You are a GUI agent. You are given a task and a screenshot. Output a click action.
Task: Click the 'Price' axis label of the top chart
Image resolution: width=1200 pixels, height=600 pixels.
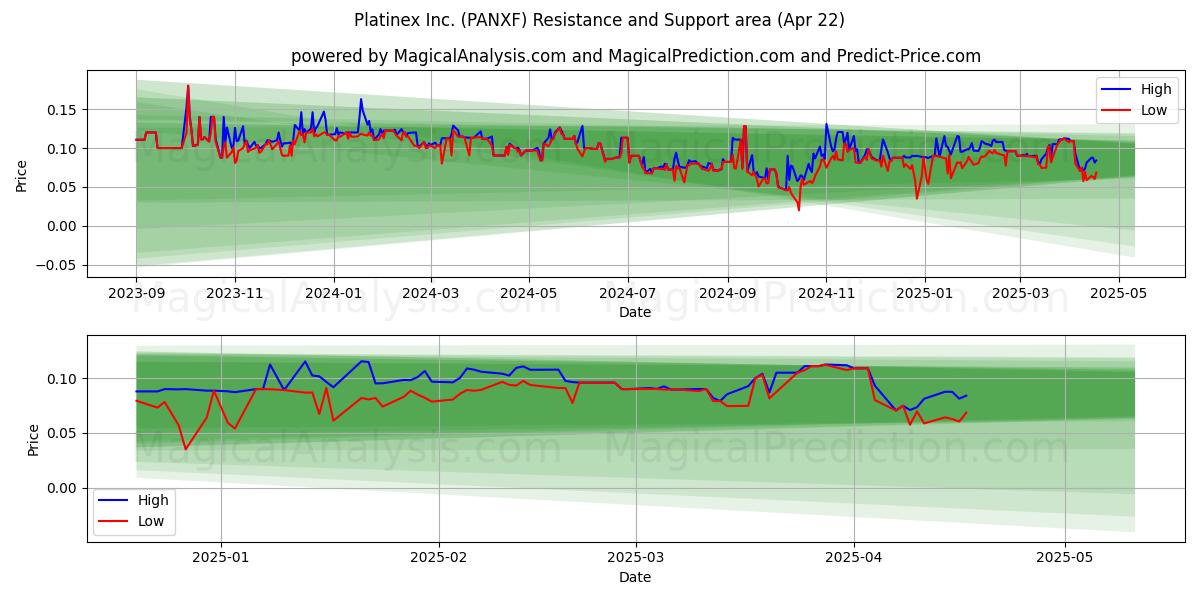(x=22, y=174)
